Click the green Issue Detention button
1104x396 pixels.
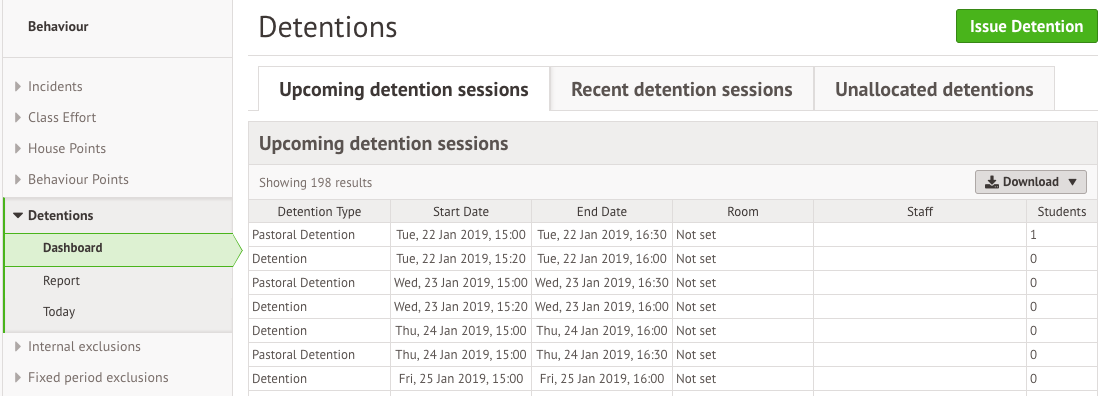coord(1027,27)
